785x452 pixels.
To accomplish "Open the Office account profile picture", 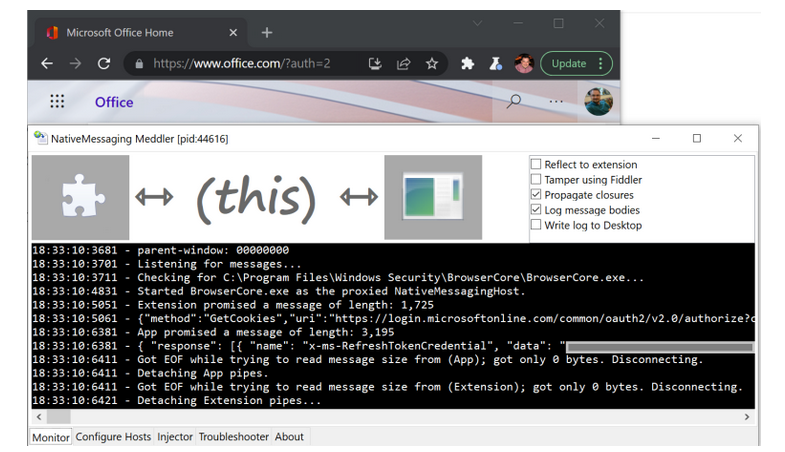I will pyautogui.click(x=598, y=102).
